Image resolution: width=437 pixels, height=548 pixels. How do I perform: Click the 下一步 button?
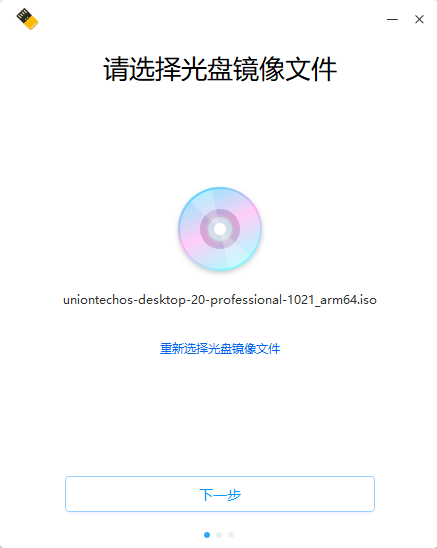(220, 494)
